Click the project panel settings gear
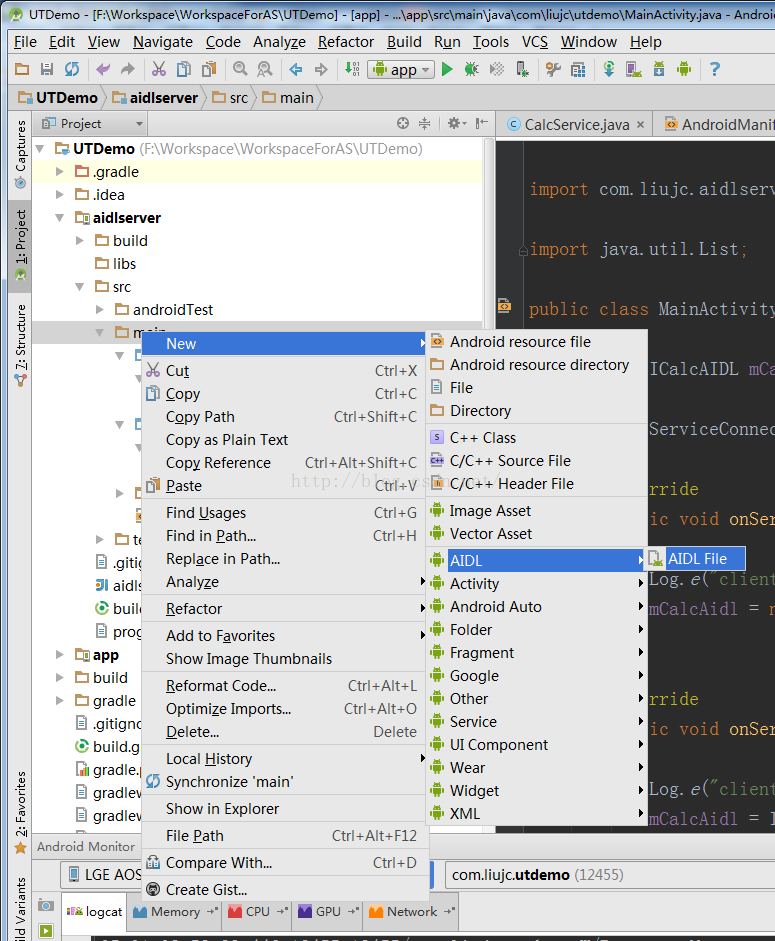The height and width of the screenshot is (941, 775). click(453, 123)
